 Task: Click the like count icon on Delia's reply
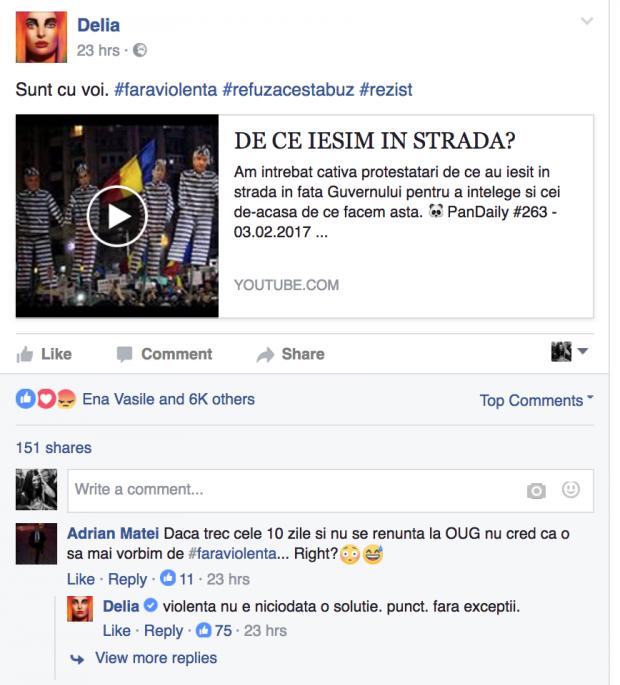204,630
